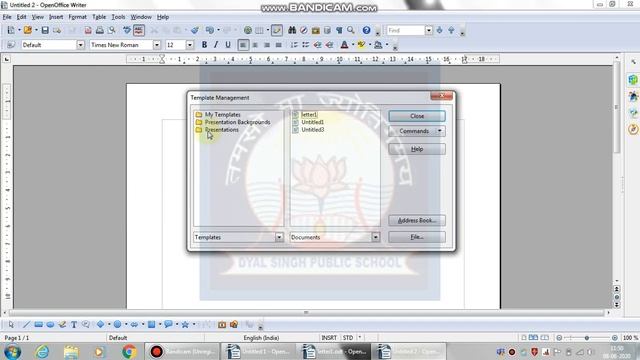Click the Find text input field
The image size is (640, 360).
click(x=406, y=30)
